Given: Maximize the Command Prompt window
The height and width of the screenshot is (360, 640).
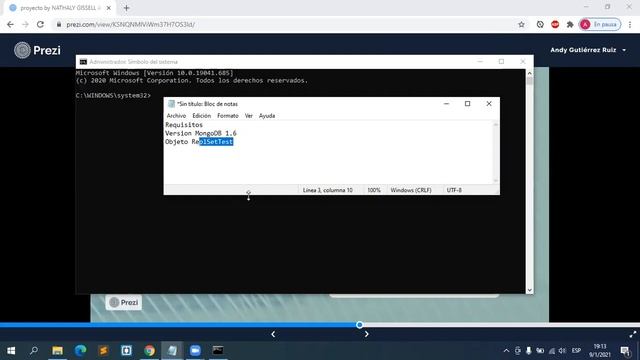Looking at the screenshot, I should (x=501, y=62).
